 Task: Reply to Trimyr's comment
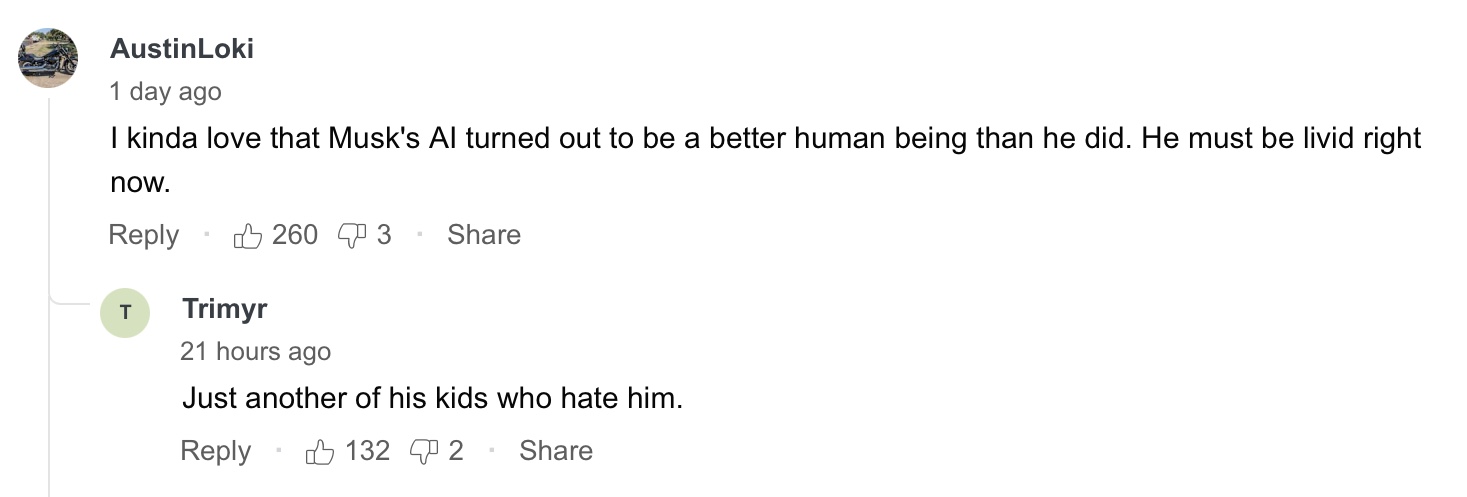point(215,451)
